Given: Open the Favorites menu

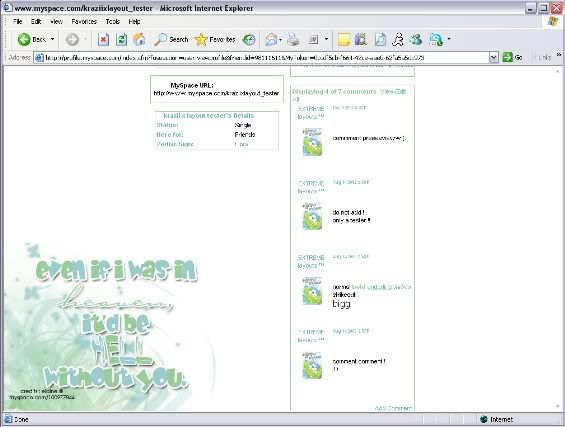Looking at the screenshot, I should click(84, 22).
